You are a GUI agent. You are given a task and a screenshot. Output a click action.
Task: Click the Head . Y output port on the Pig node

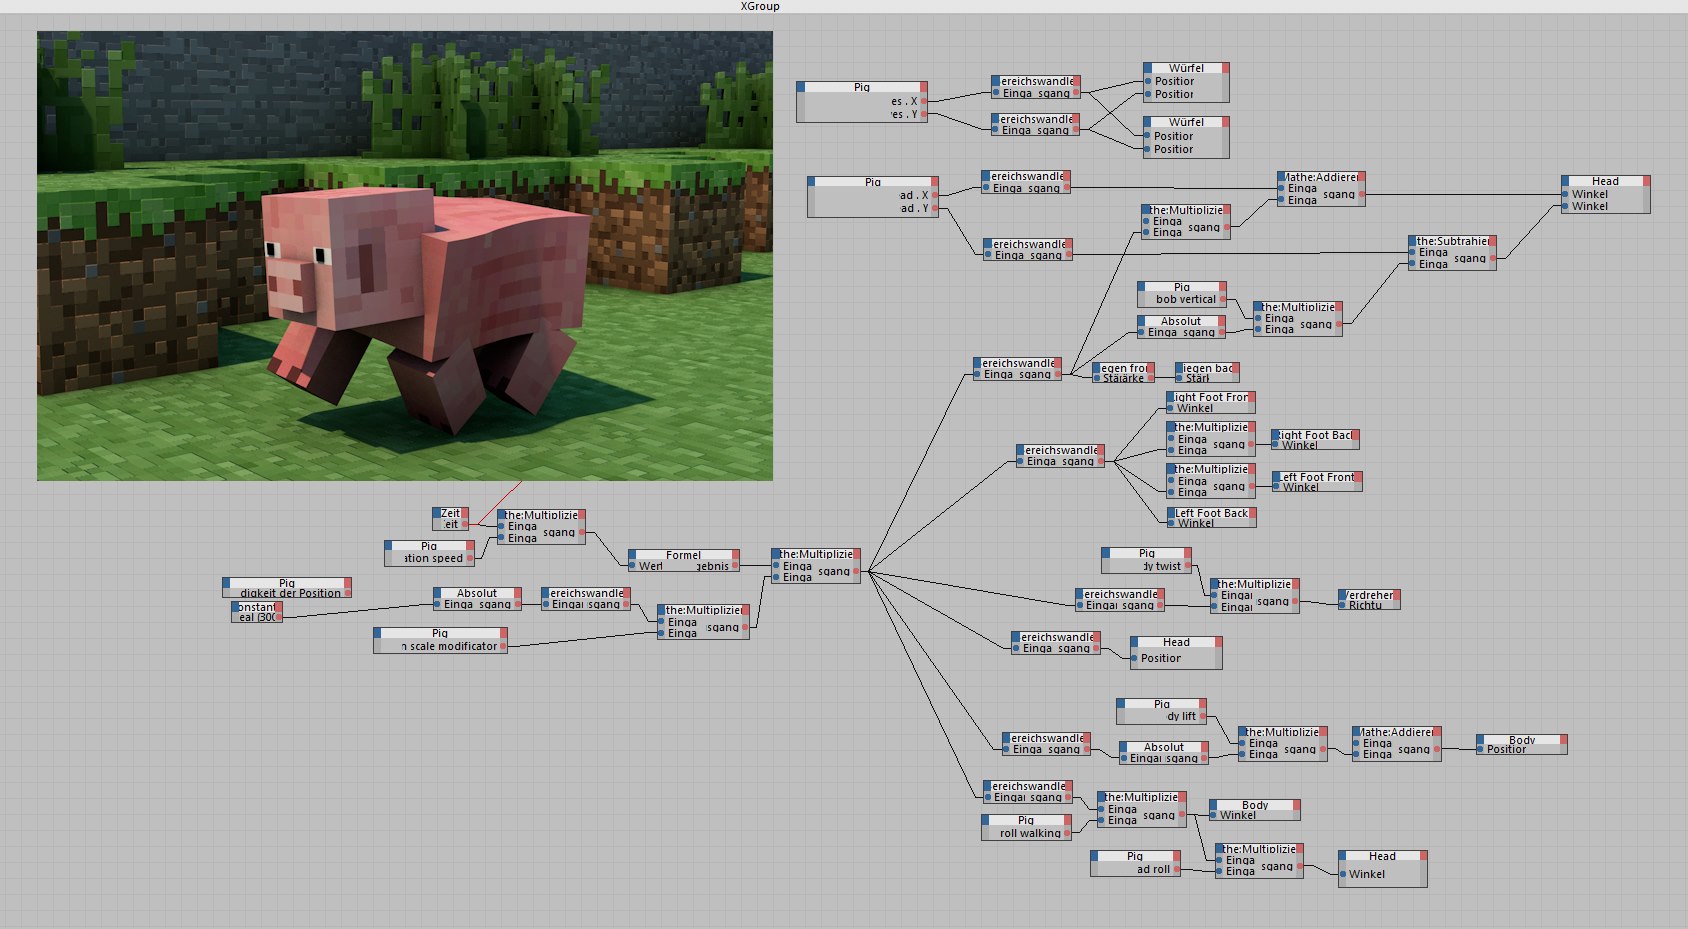click(x=934, y=208)
